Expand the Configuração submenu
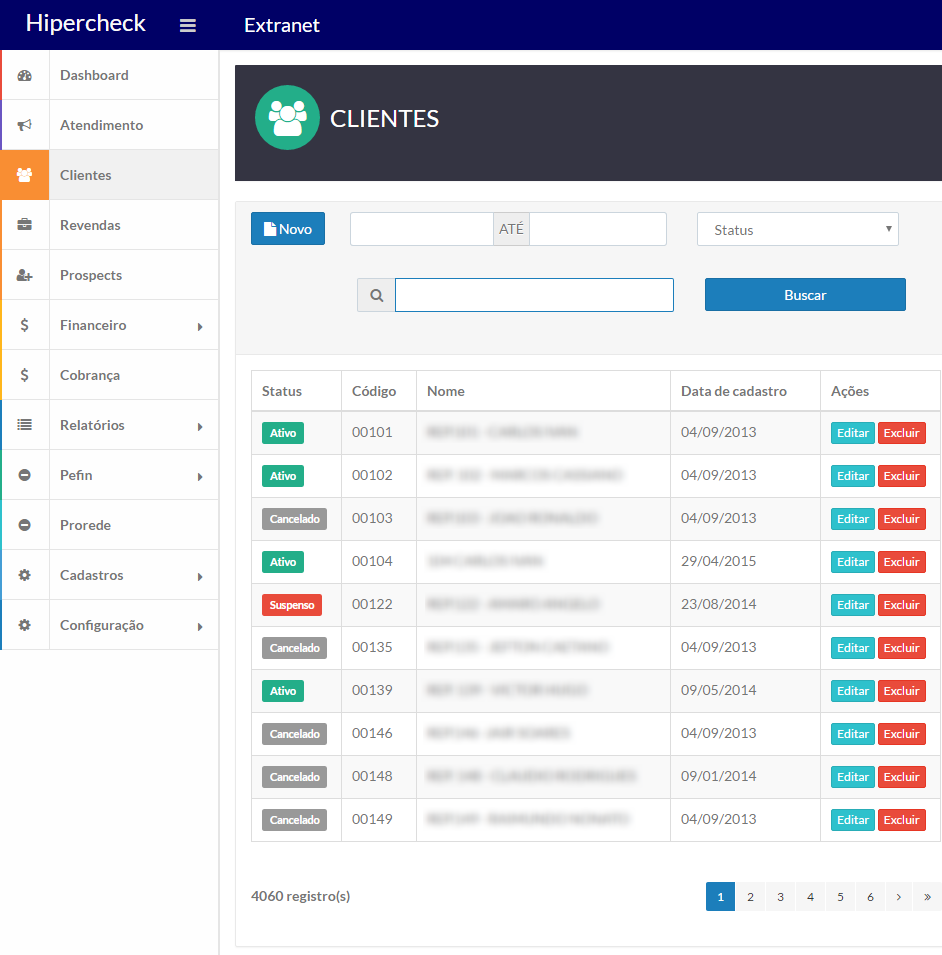 point(199,626)
